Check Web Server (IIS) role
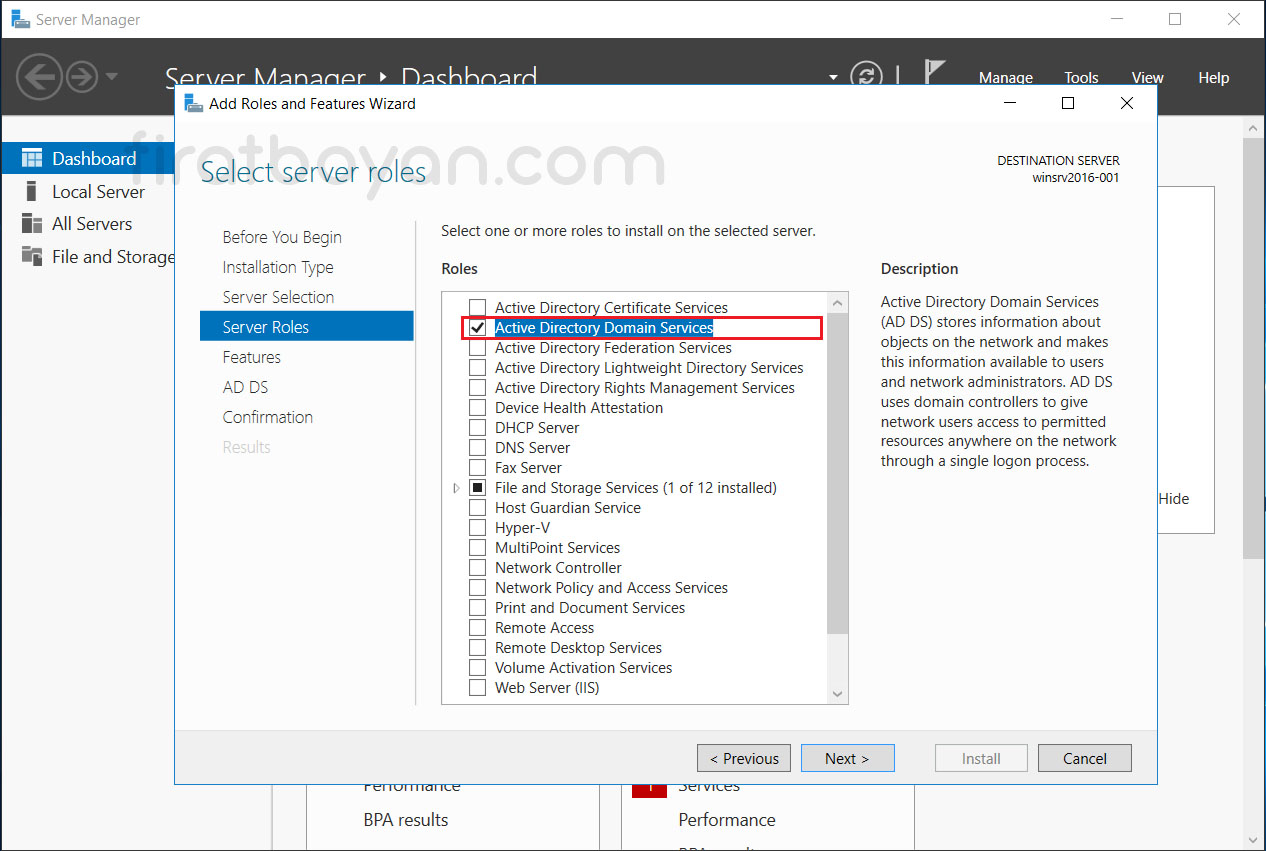Image resolution: width=1266 pixels, height=851 pixels. coord(478,688)
